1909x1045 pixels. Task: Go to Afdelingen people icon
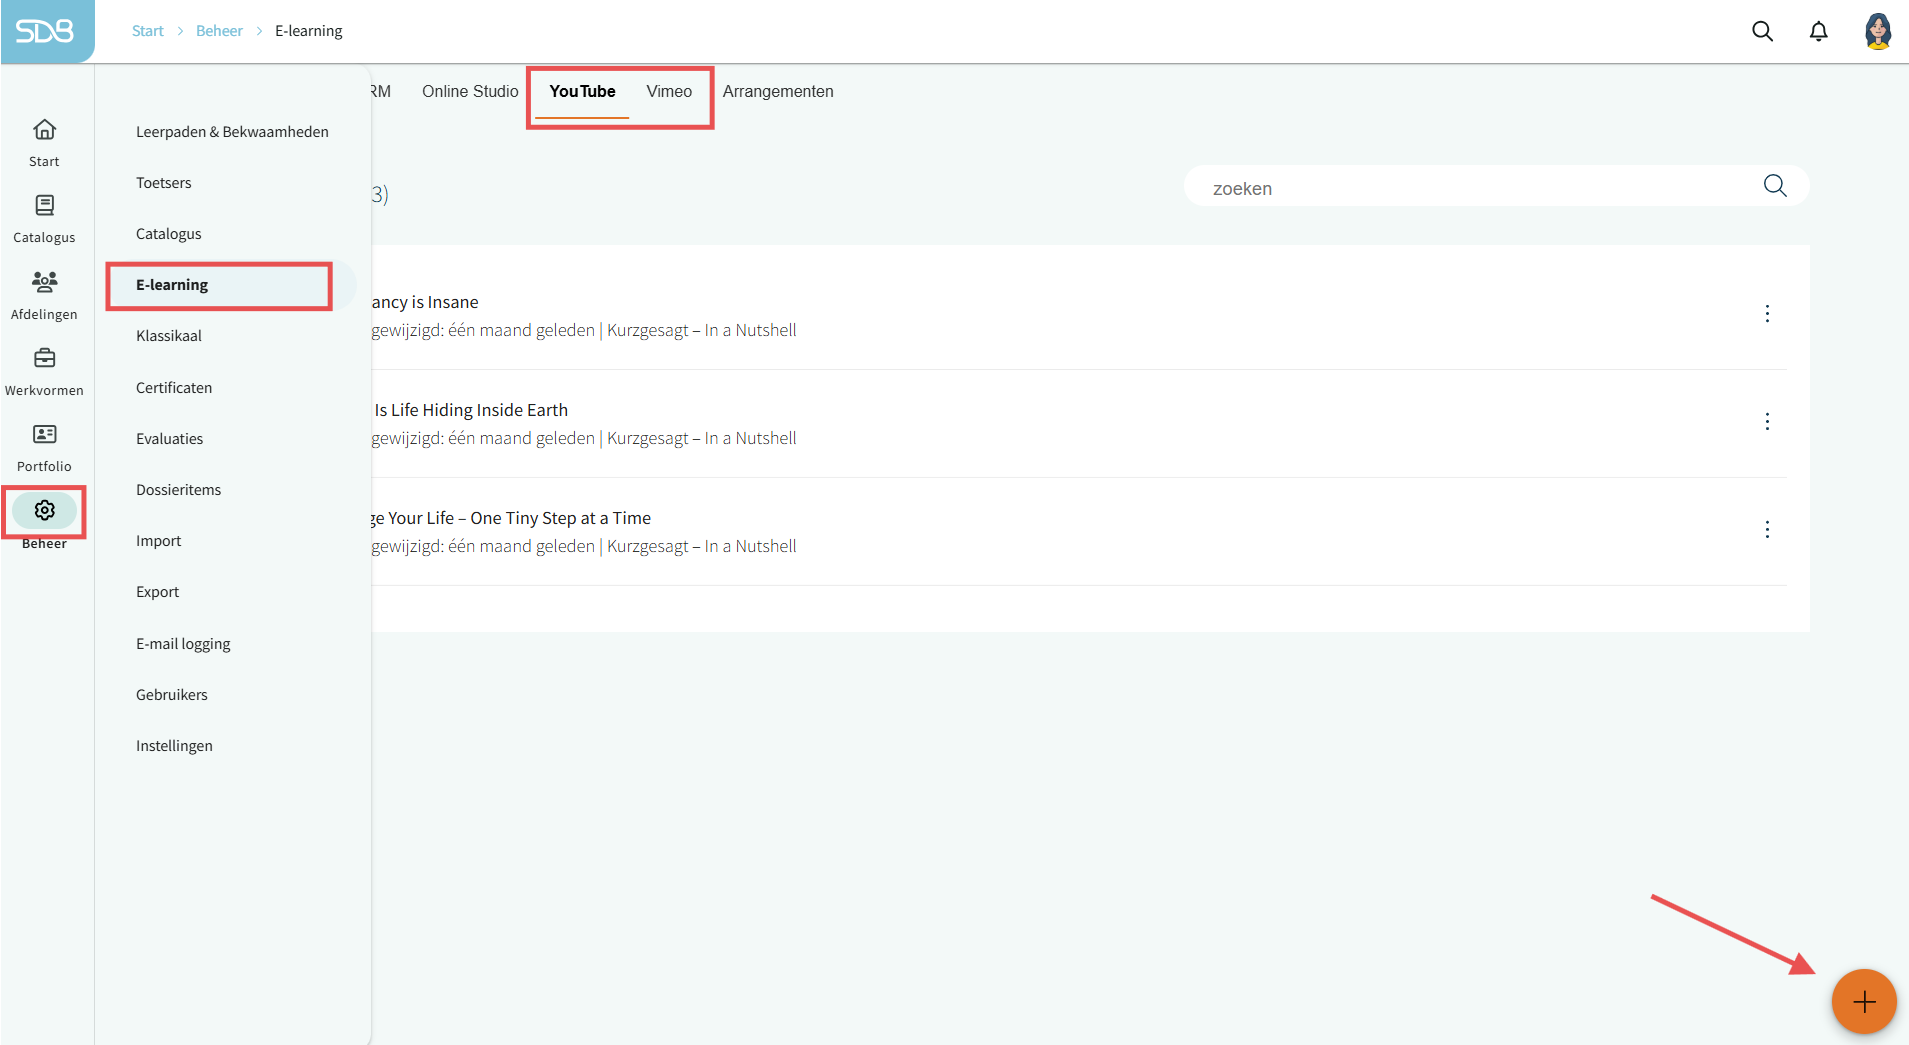pos(44,282)
